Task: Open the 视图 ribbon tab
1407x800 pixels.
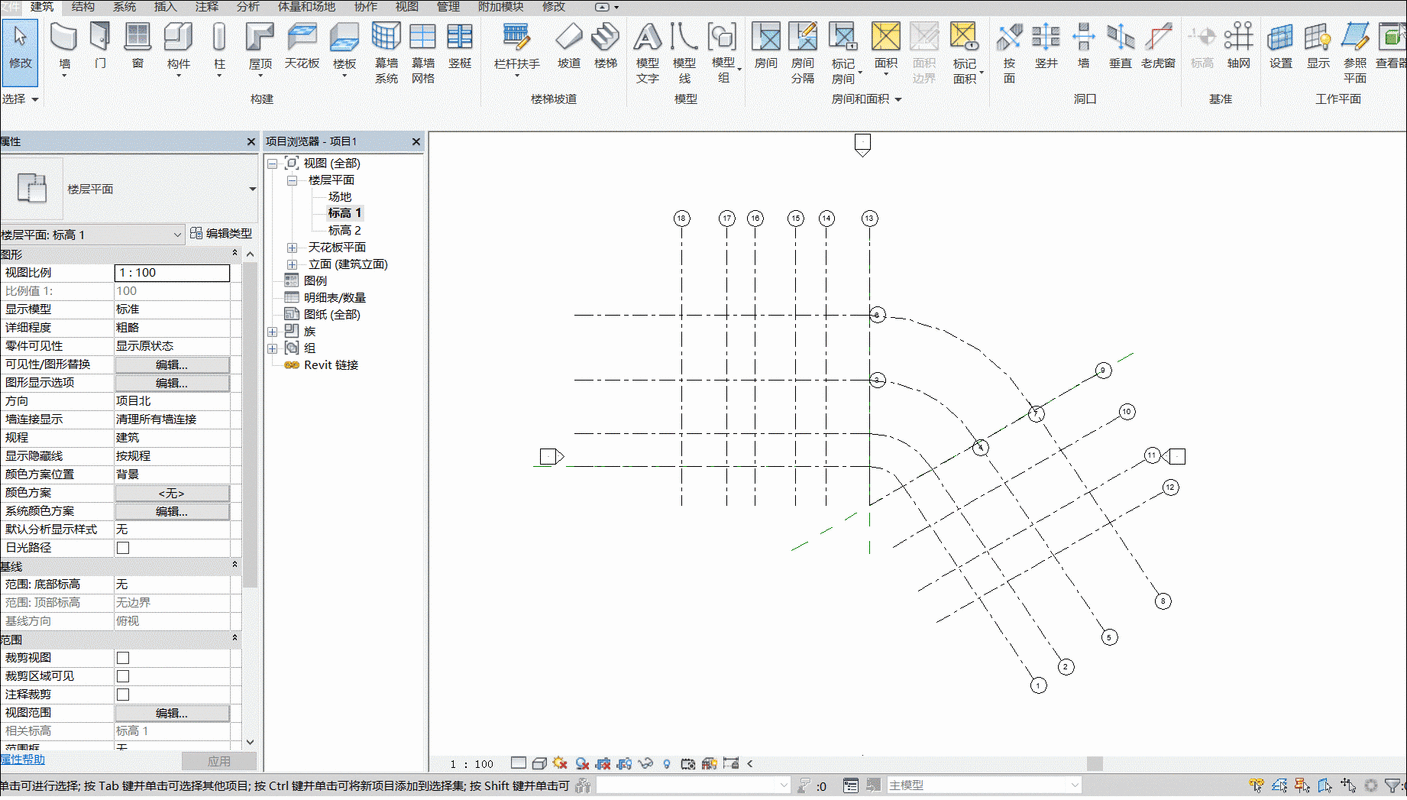Action: coord(407,7)
